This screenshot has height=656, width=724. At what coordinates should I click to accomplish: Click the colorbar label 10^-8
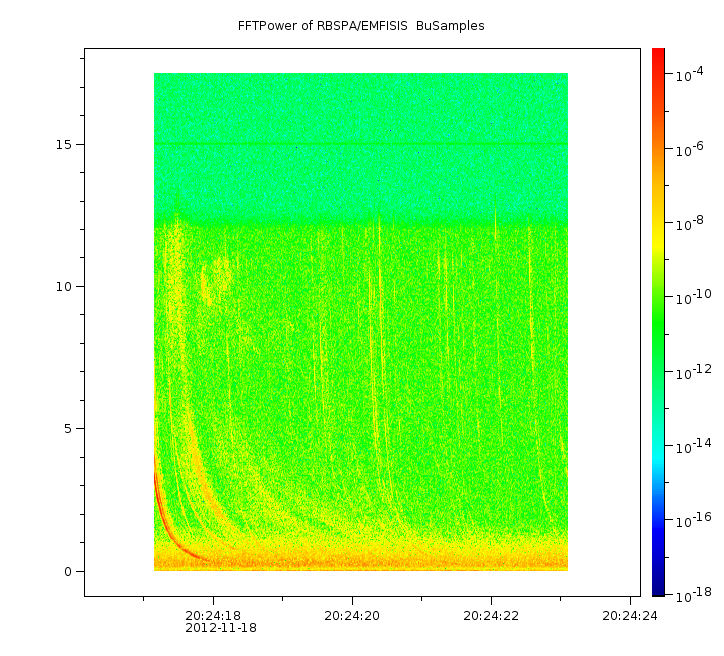(689, 223)
